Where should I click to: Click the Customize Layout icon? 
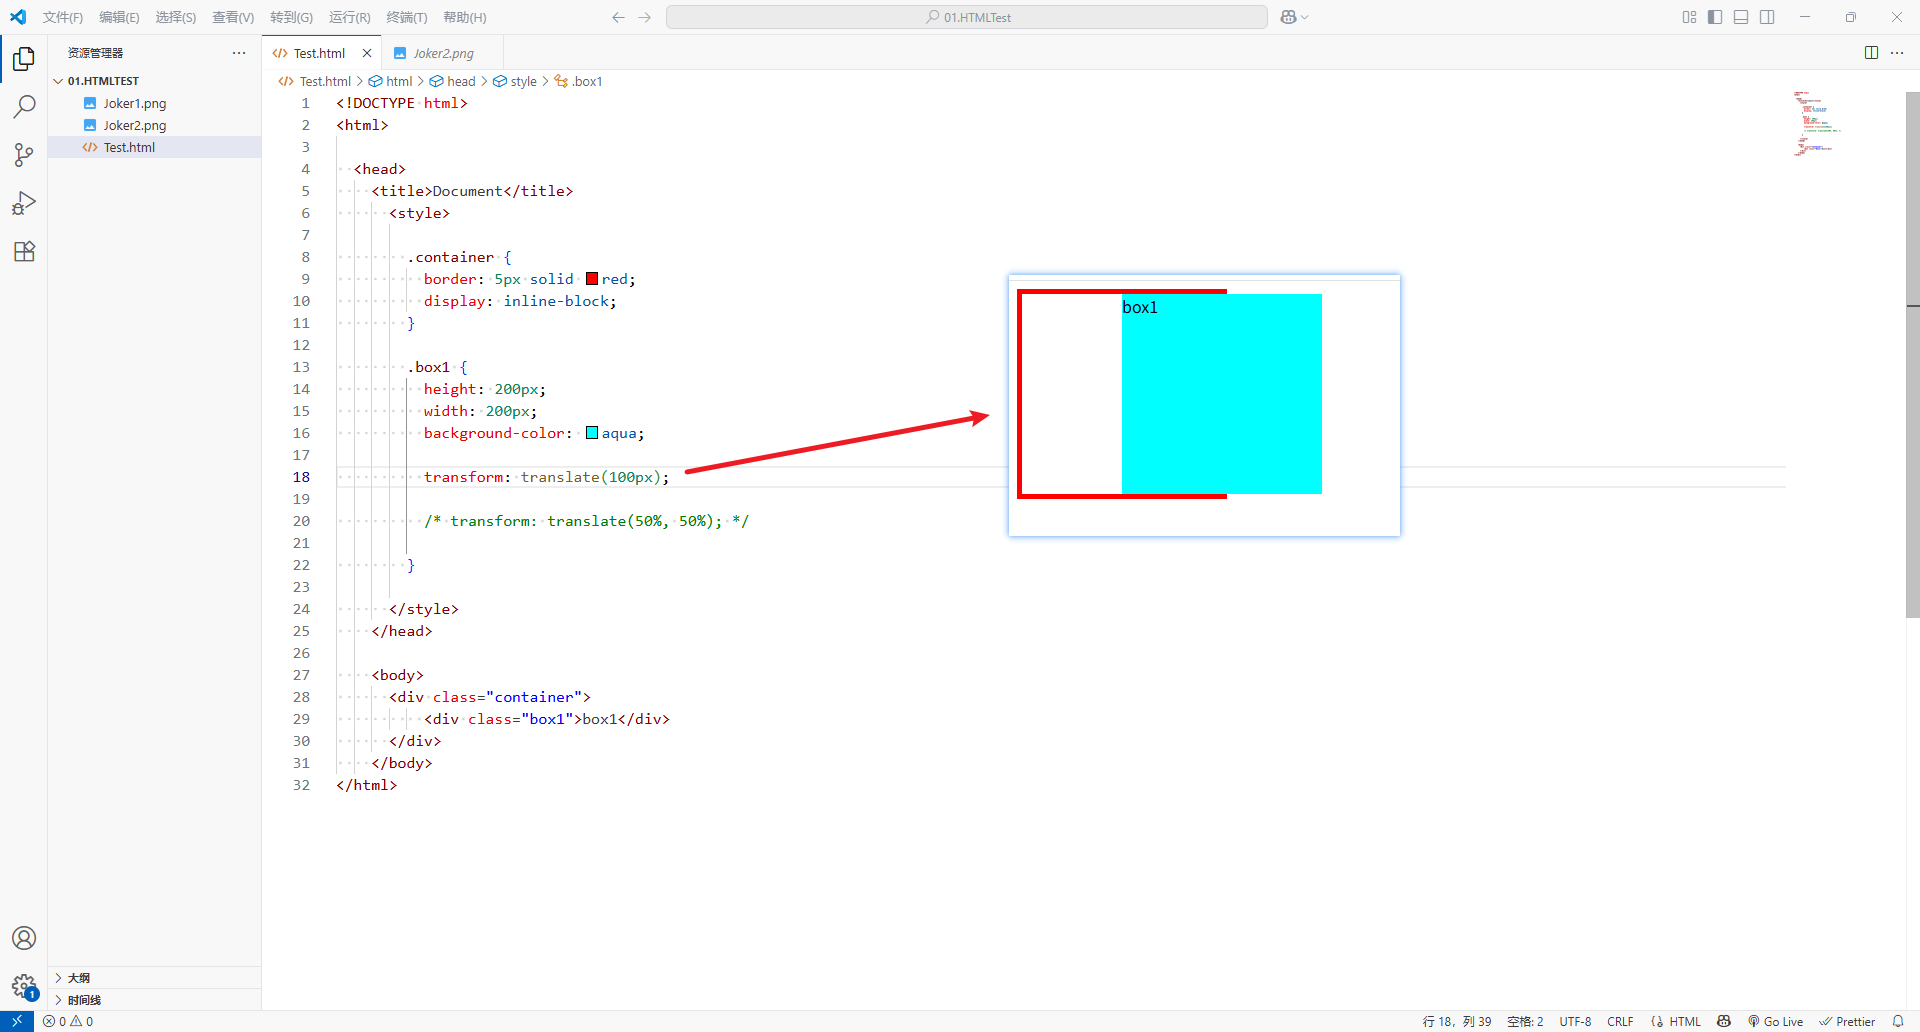(1689, 17)
